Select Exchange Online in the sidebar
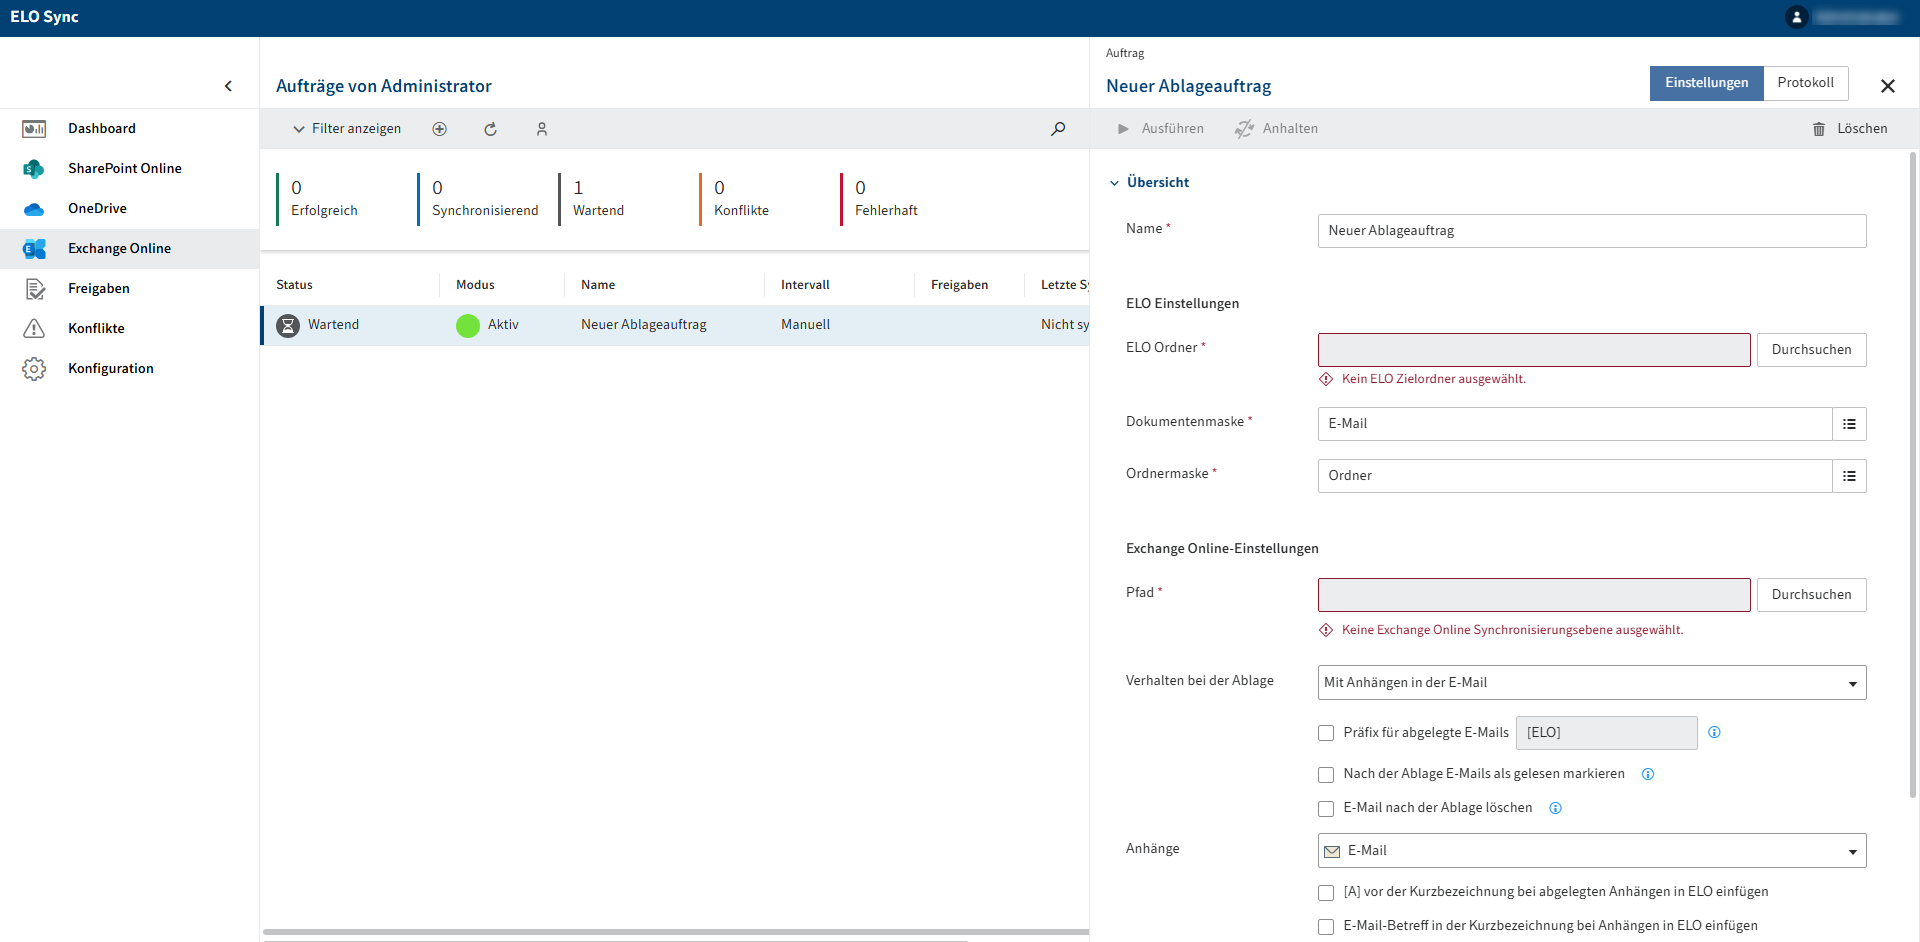 (x=130, y=249)
